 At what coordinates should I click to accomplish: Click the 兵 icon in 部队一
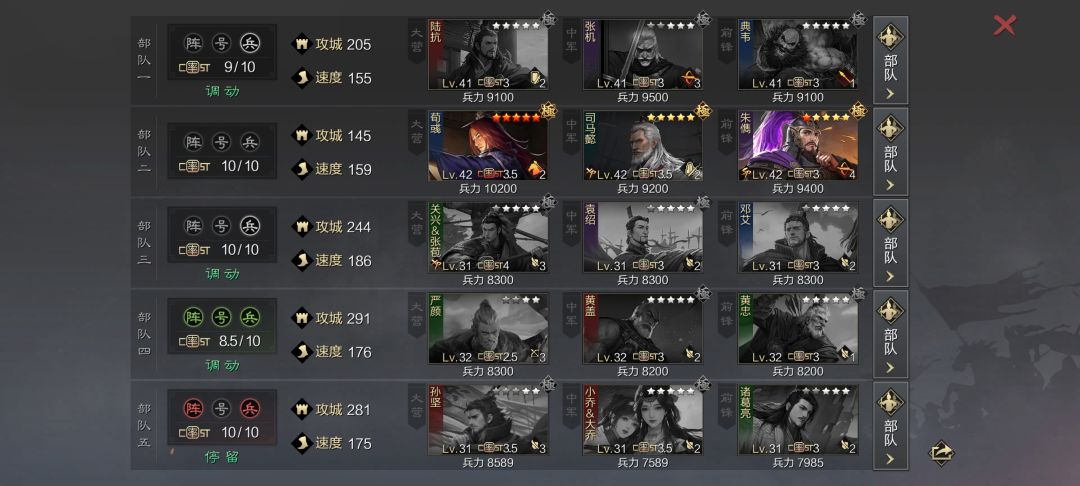pyautogui.click(x=250, y=43)
